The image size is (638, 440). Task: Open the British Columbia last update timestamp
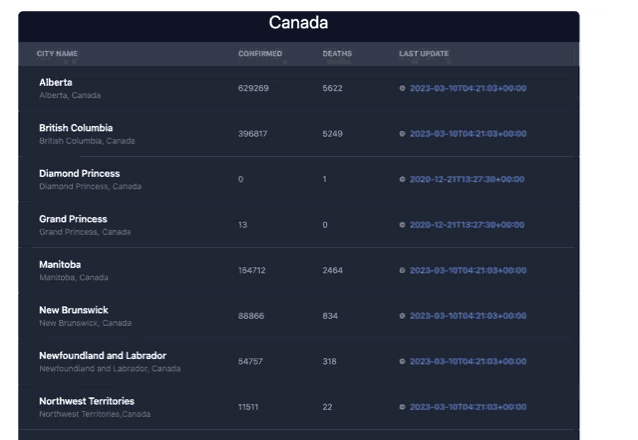[x=468, y=134]
